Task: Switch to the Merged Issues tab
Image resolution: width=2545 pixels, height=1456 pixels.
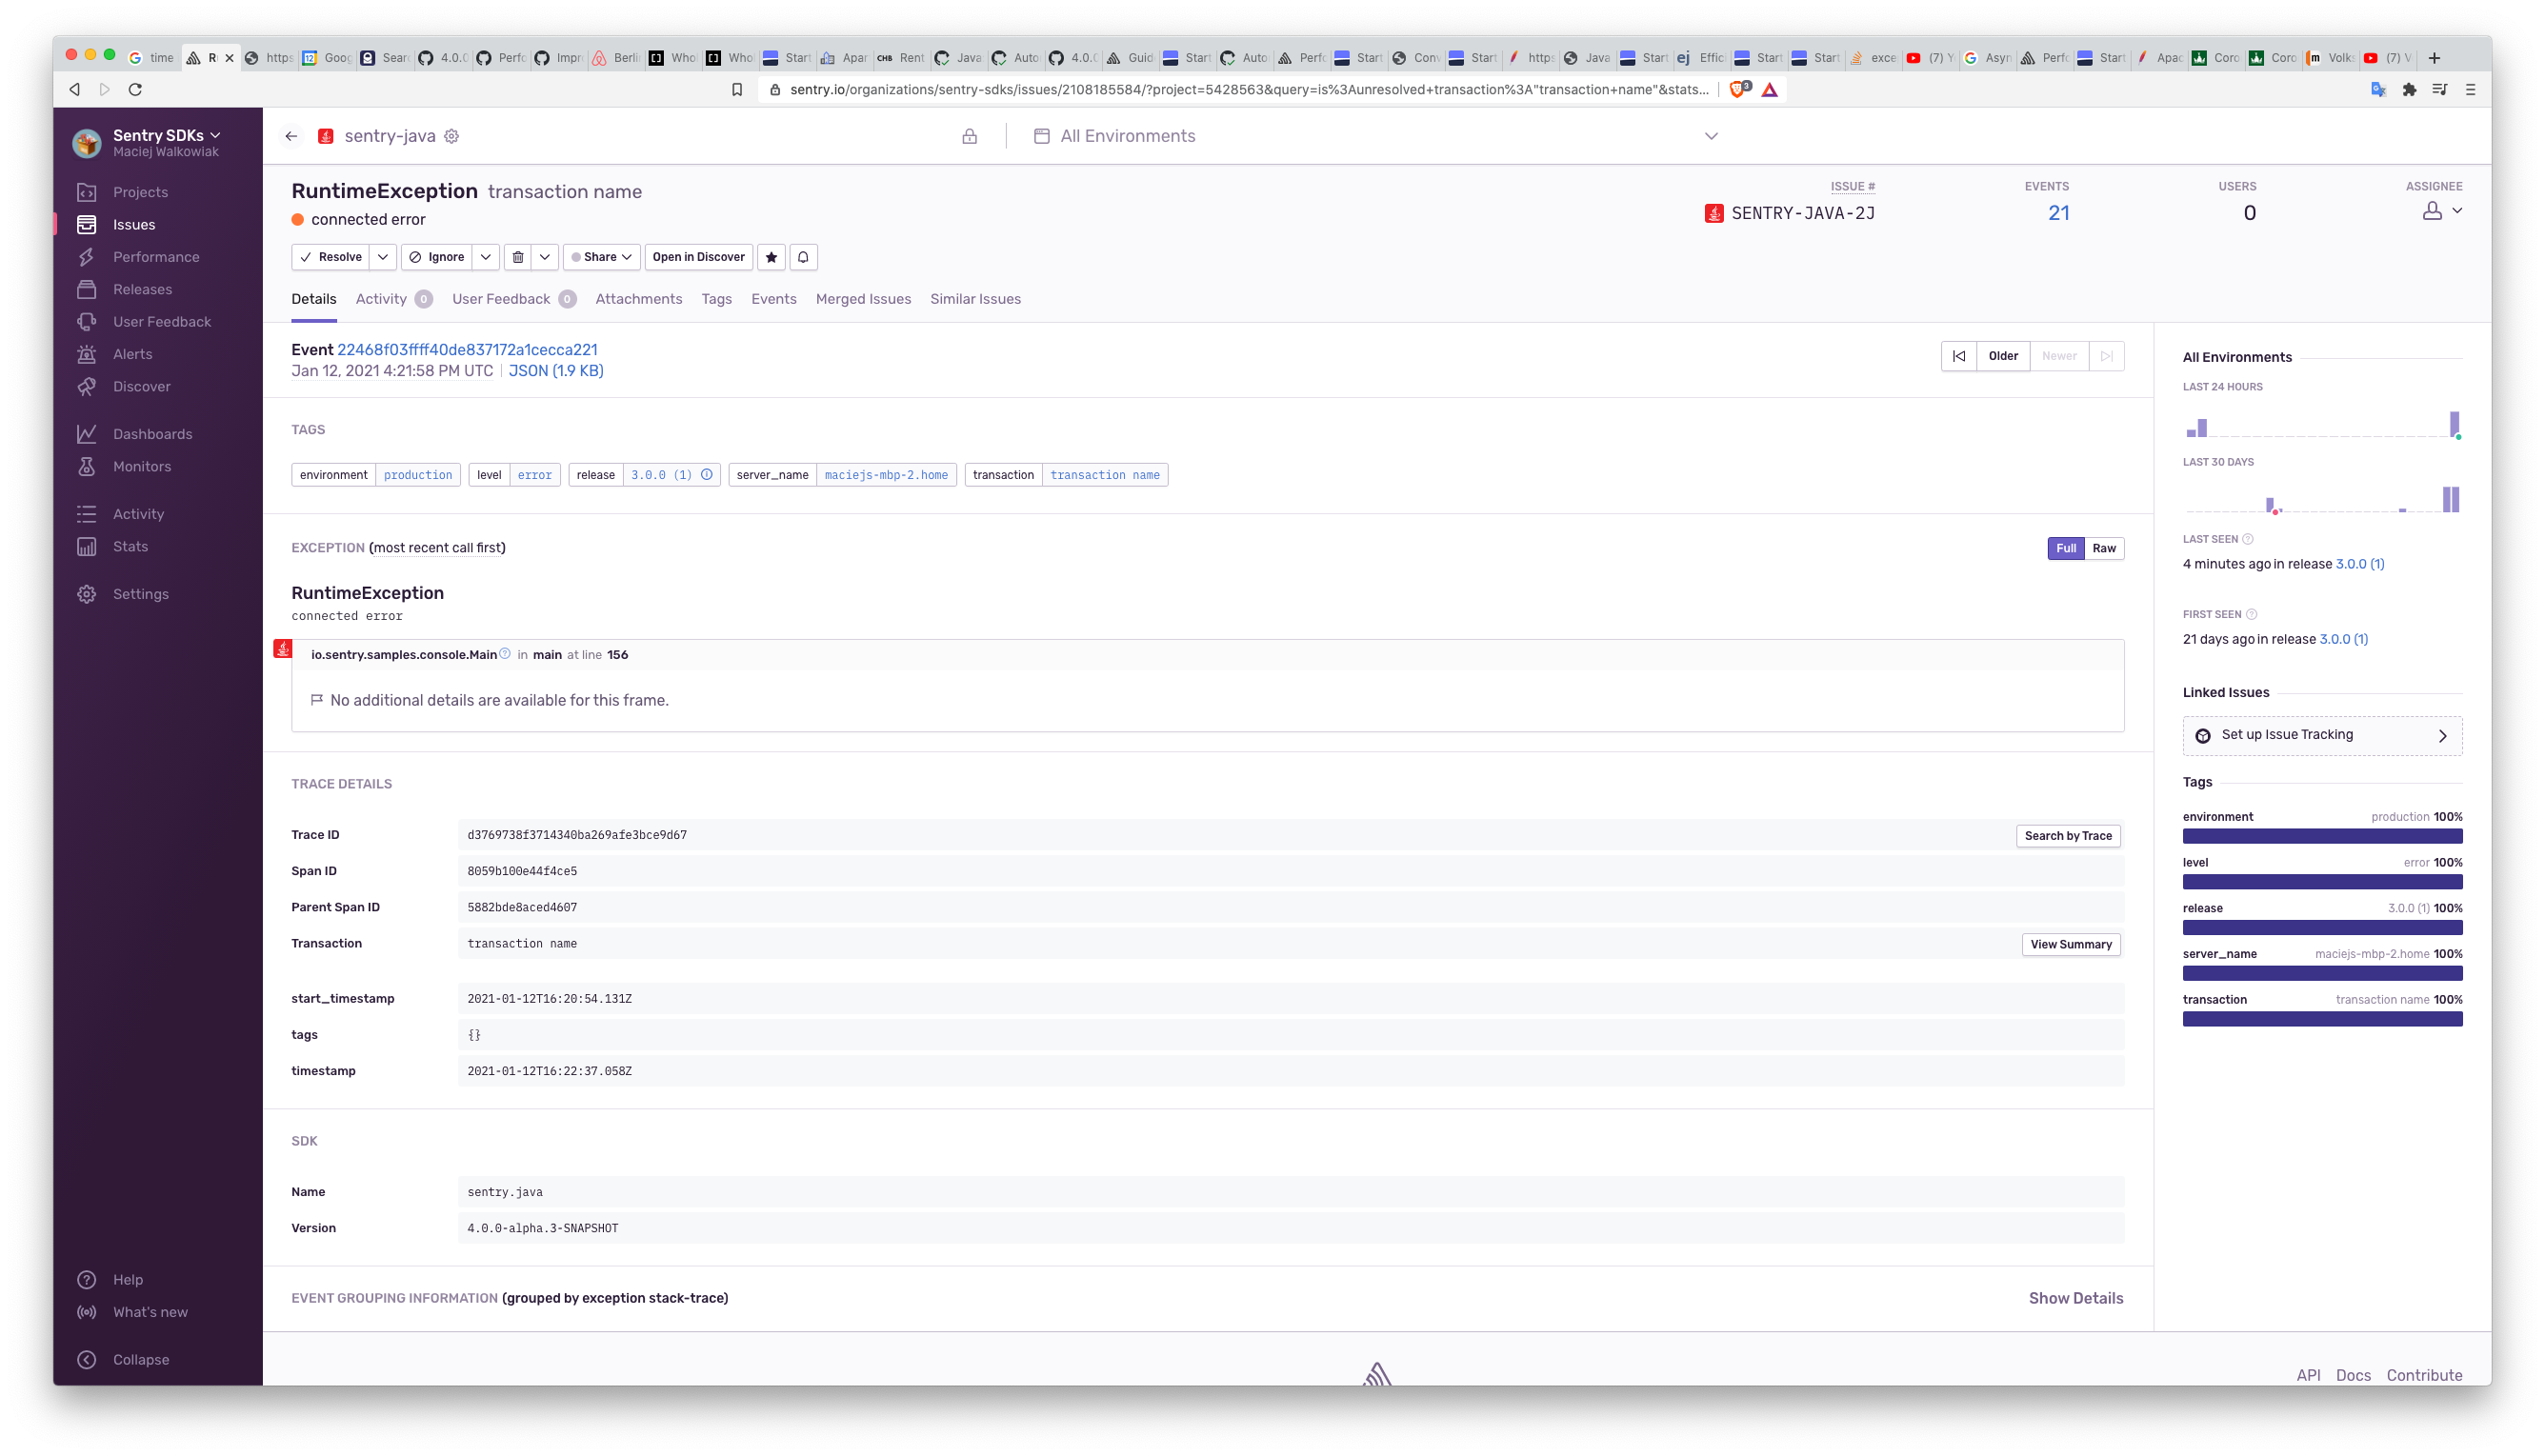Action: pos(863,299)
